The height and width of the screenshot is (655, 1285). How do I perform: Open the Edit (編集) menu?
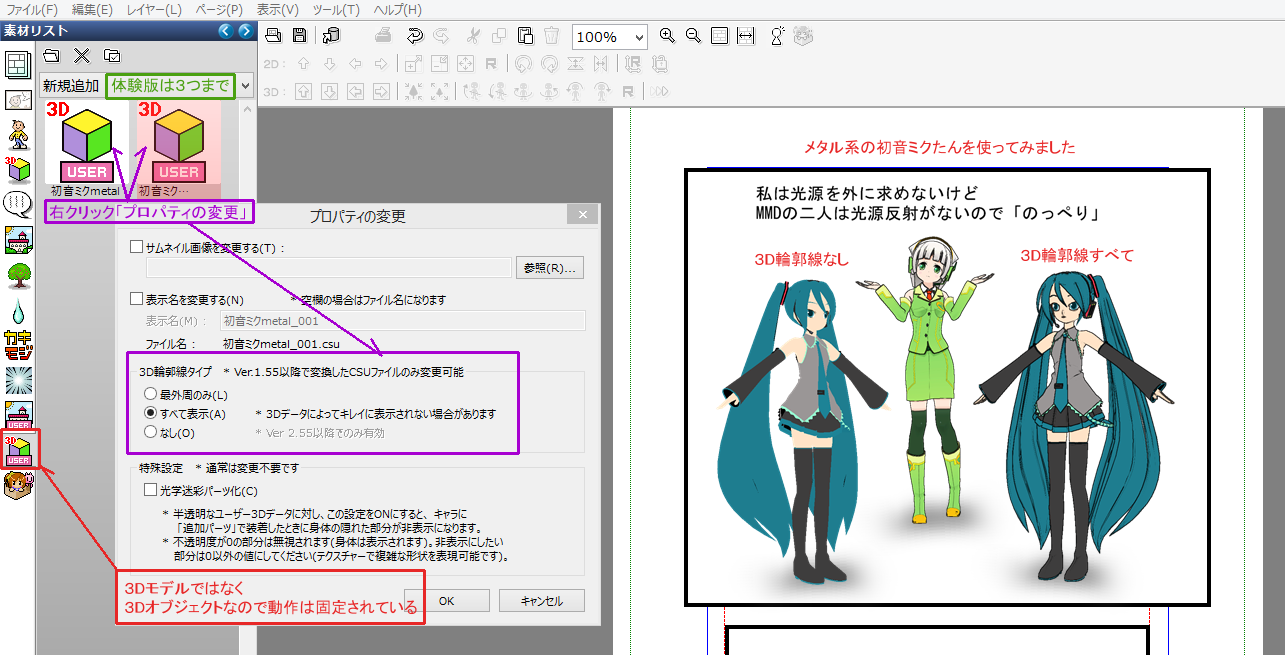(x=92, y=9)
